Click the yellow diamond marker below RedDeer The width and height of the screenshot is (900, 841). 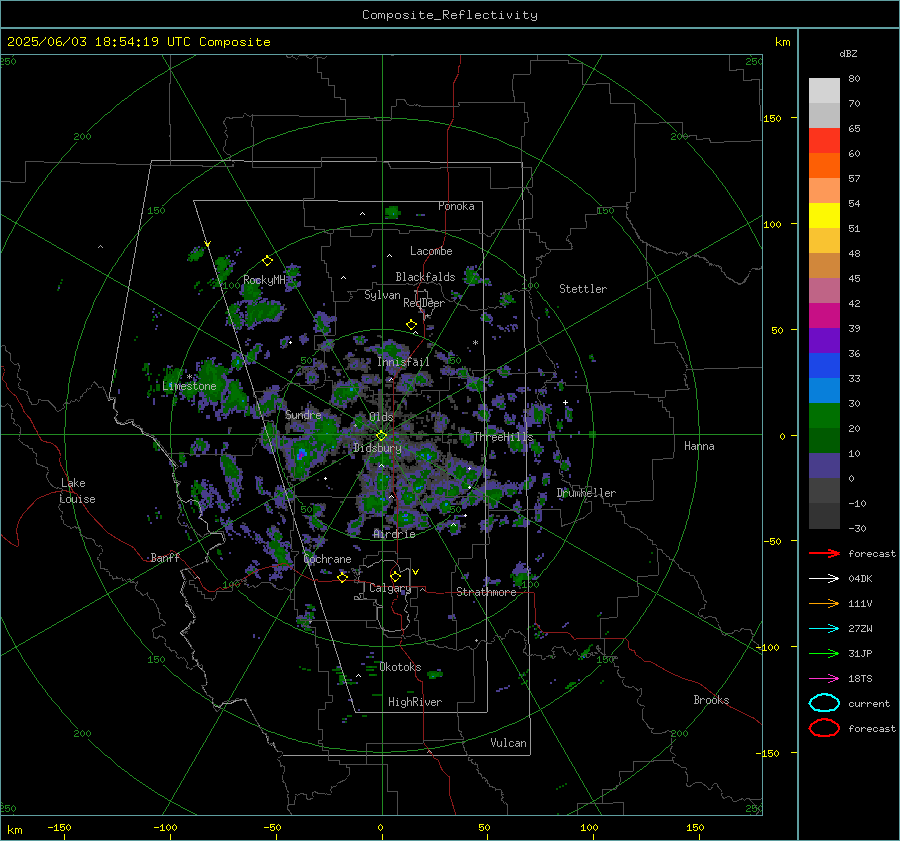[x=412, y=324]
